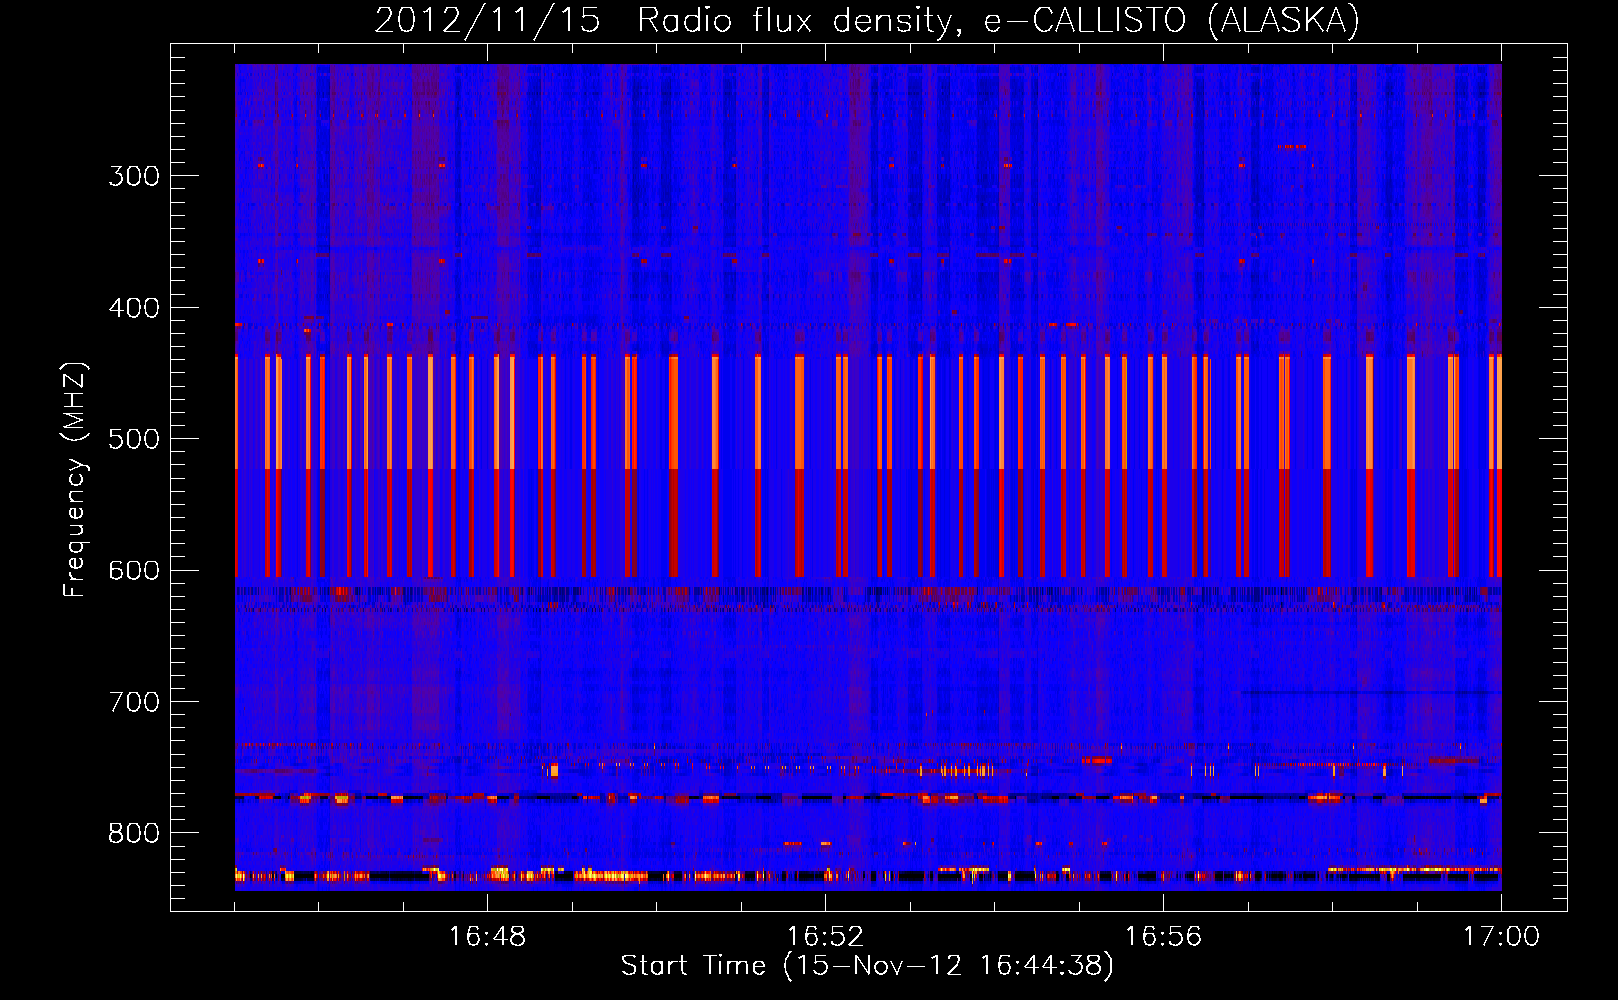Image resolution: width=1618 pixels, height=1000 pixels.
Task: Click the 16:52 time tick label
Action: click(x=825, y=937)
